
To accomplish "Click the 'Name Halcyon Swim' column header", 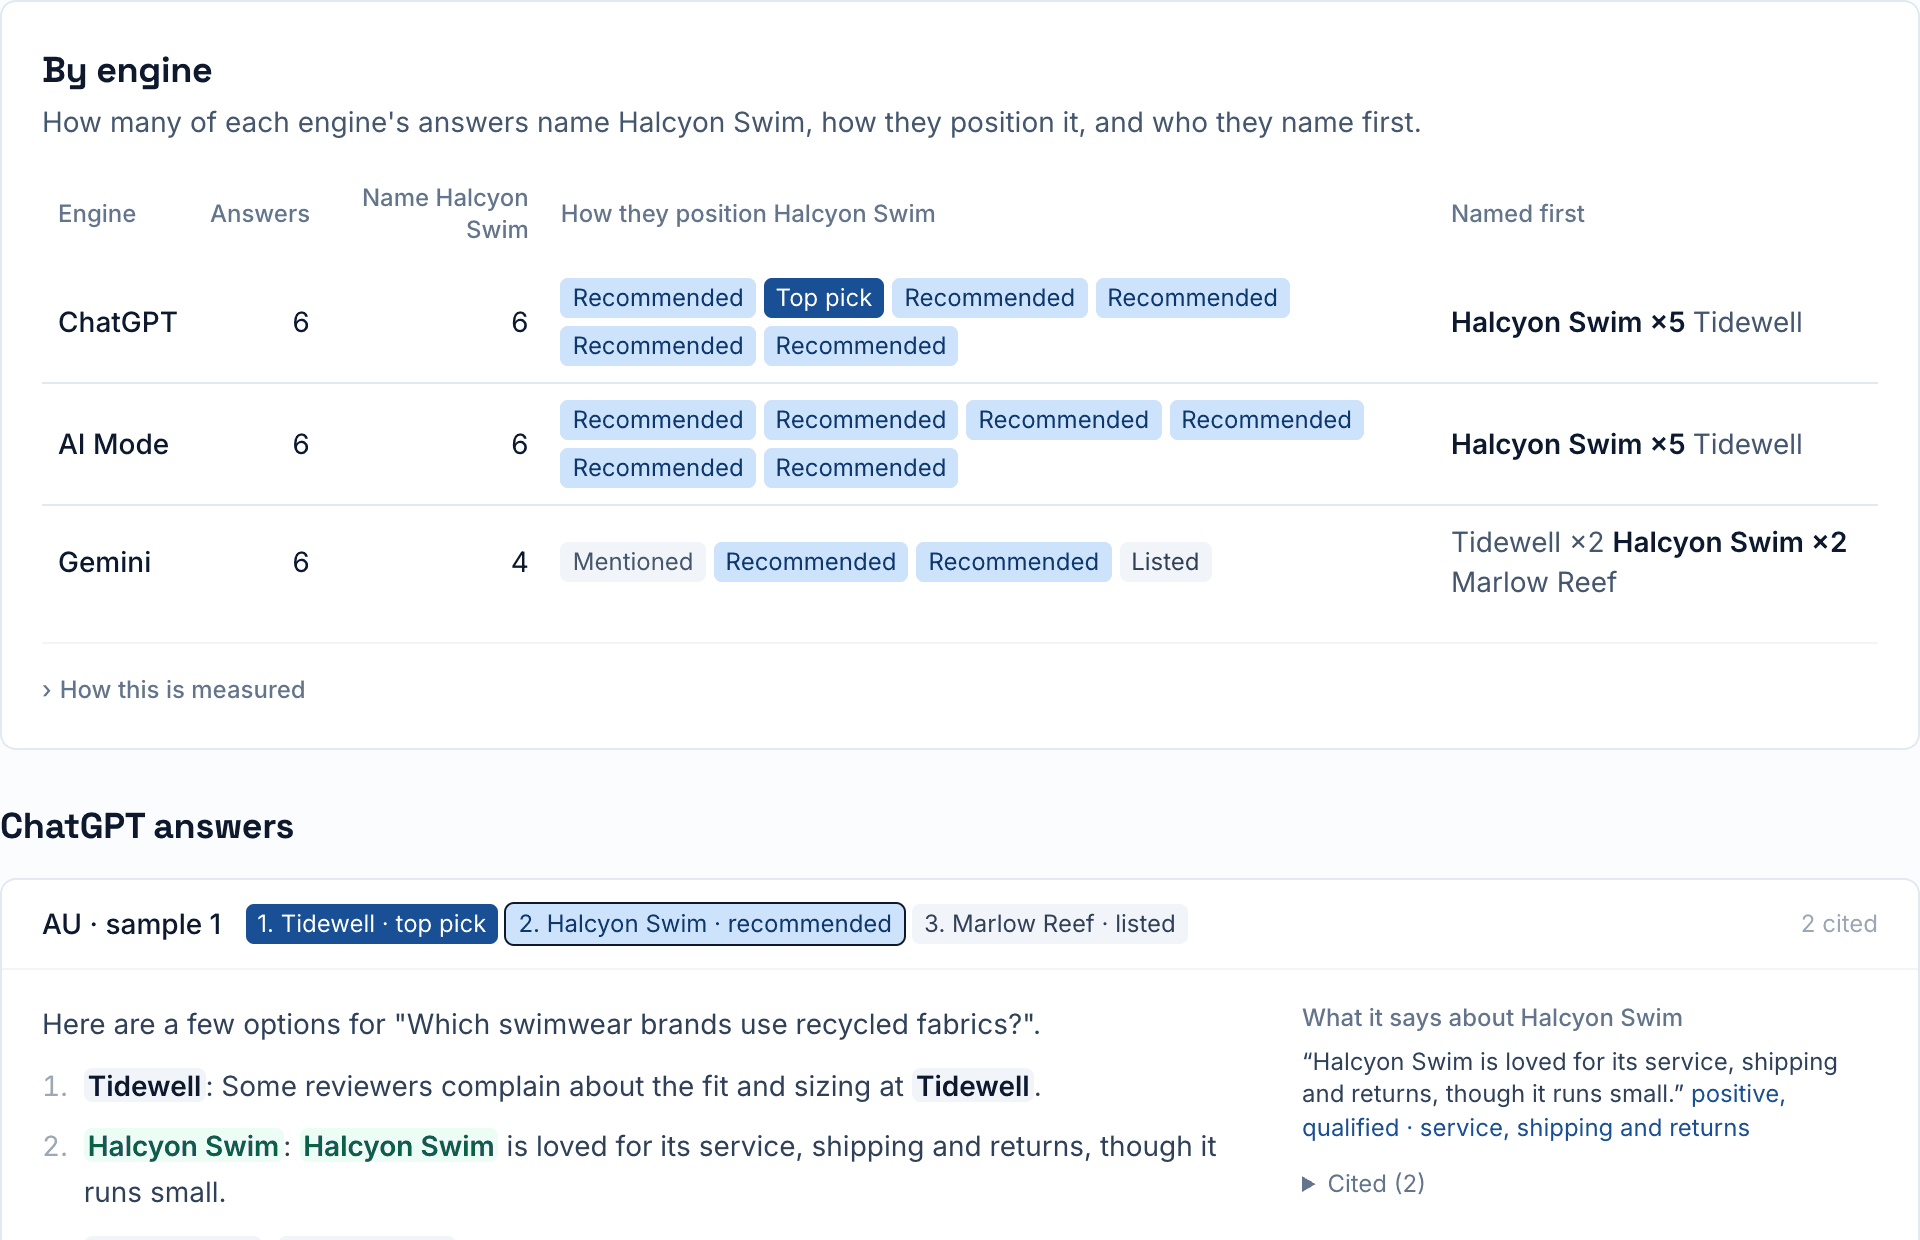I will [445, 214].
